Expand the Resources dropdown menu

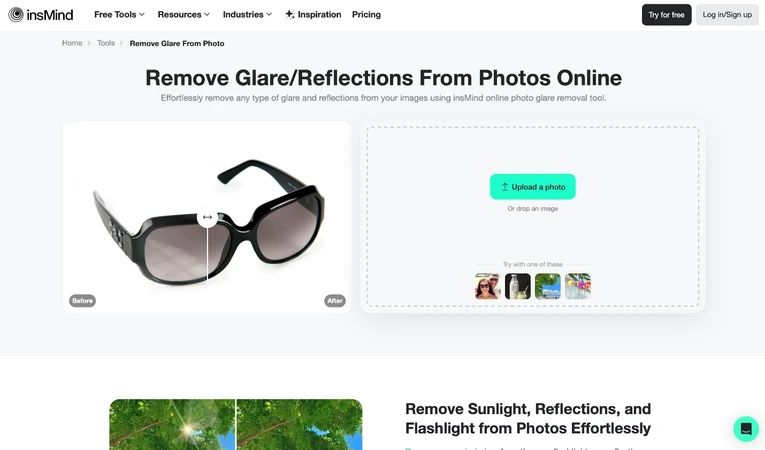[x=183, y=15]
